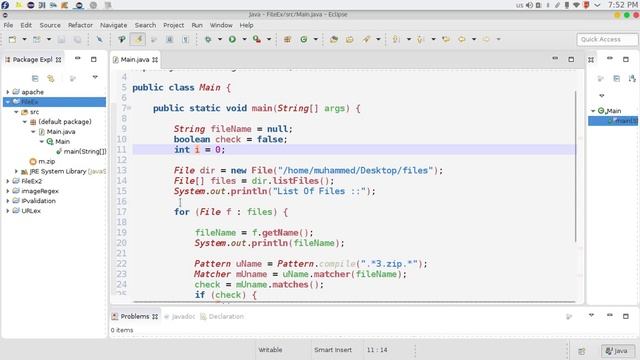Expand the JRE System Library node

(x=16, y=171)
